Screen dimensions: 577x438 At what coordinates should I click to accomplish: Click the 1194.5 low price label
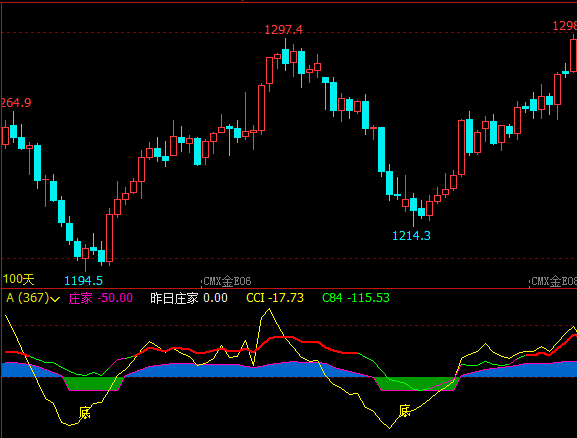tap(84, 281)
